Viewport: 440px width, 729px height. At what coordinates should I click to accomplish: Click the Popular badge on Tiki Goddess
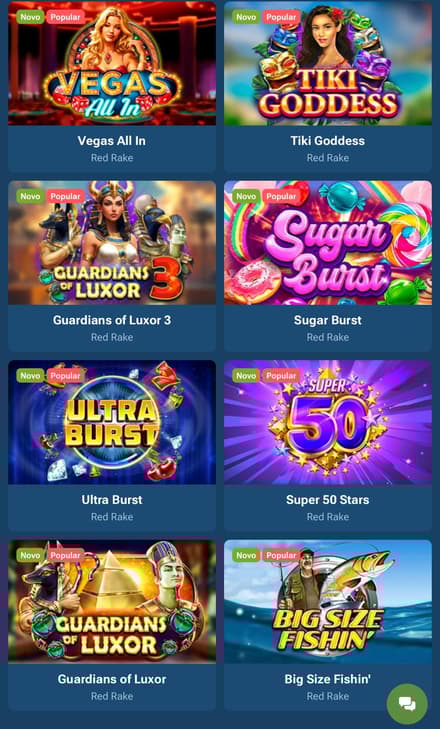[281, 17]
